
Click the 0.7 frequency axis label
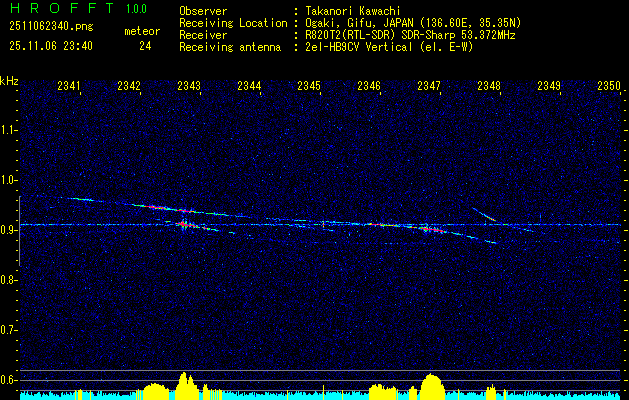pos(9,329)
